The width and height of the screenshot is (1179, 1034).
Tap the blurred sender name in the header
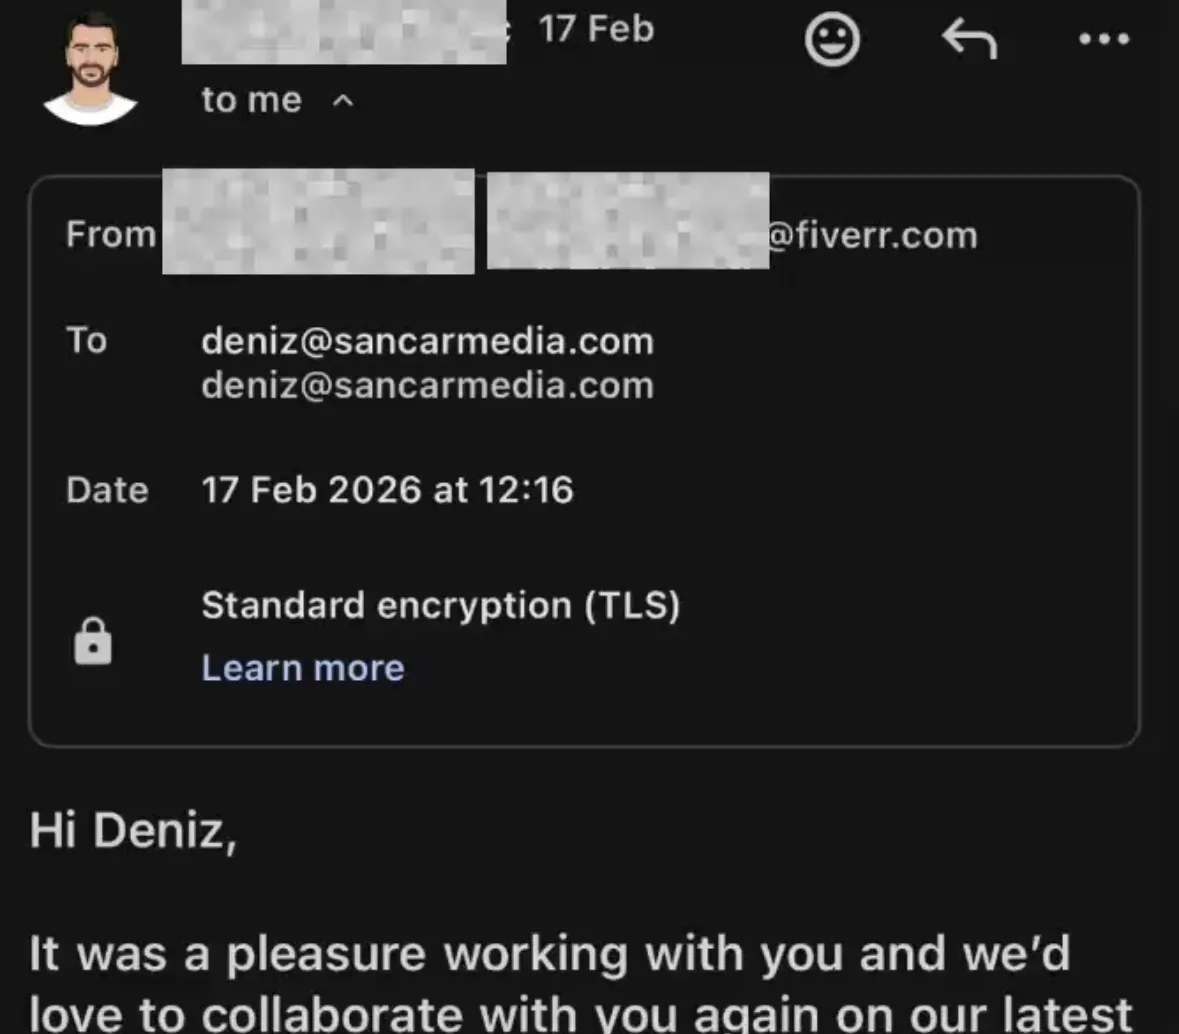pyautogui.click(x=344, y=32)
